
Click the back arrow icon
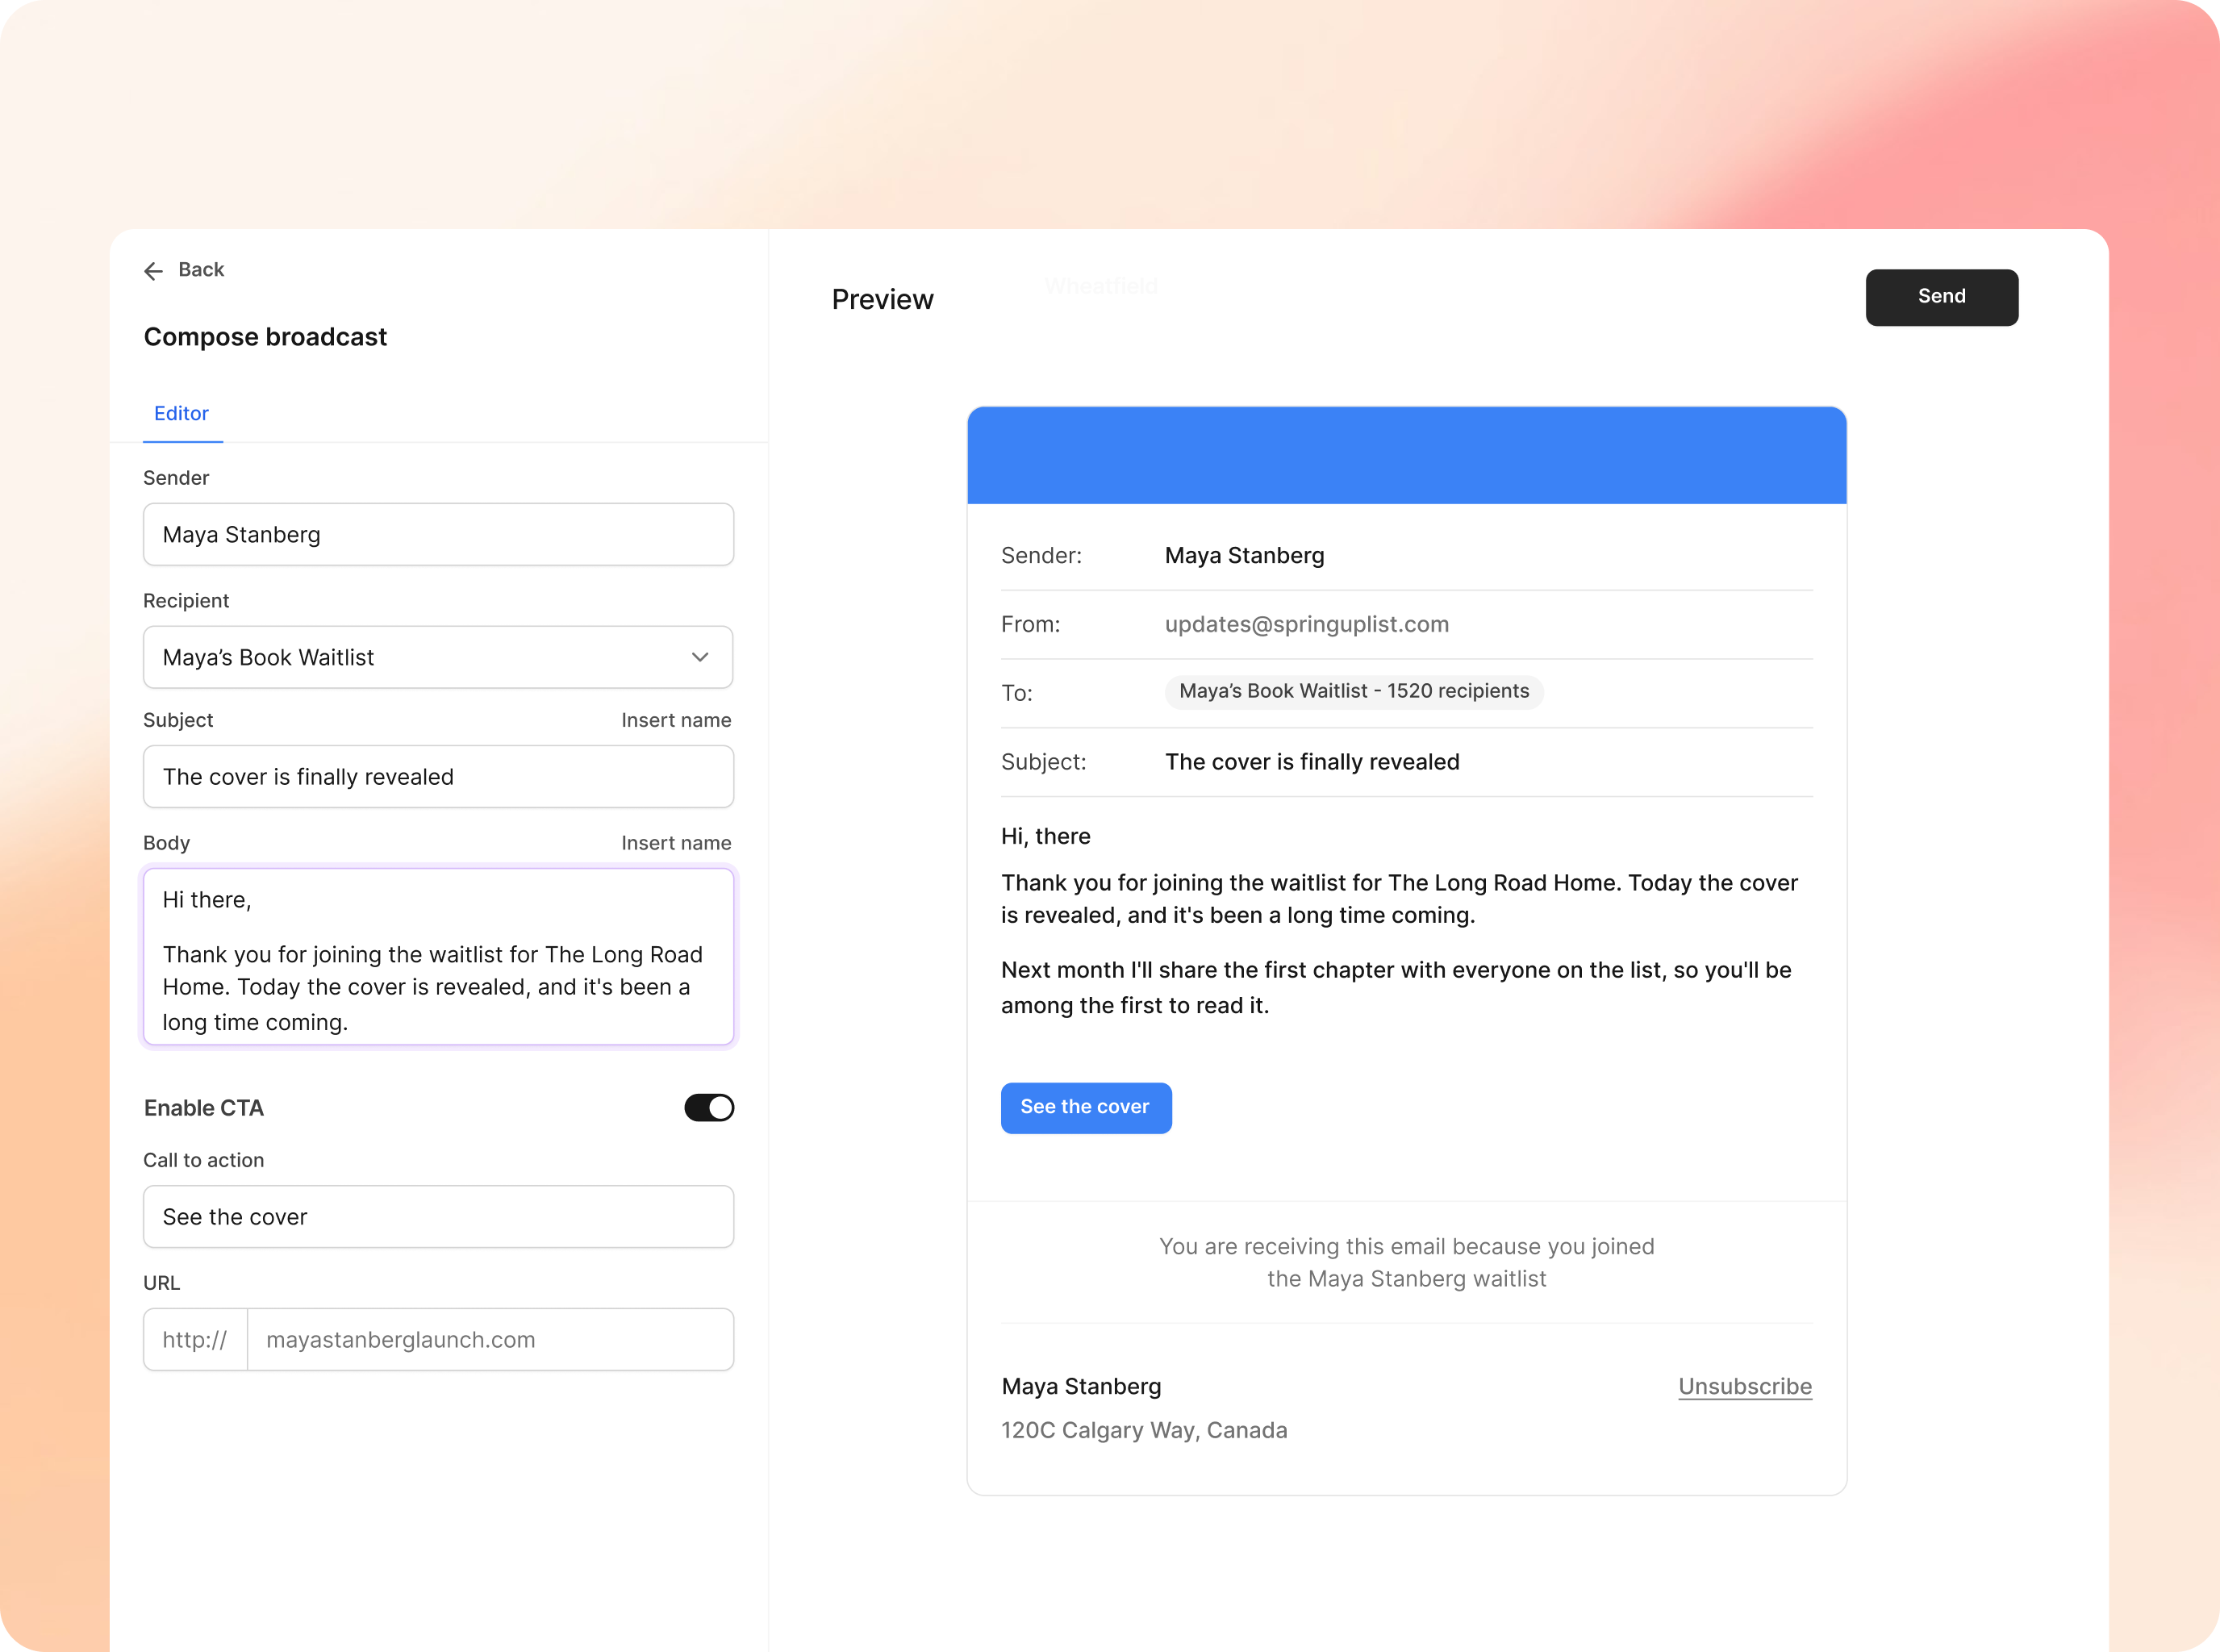pyautogui.click(x=153, y=271)
